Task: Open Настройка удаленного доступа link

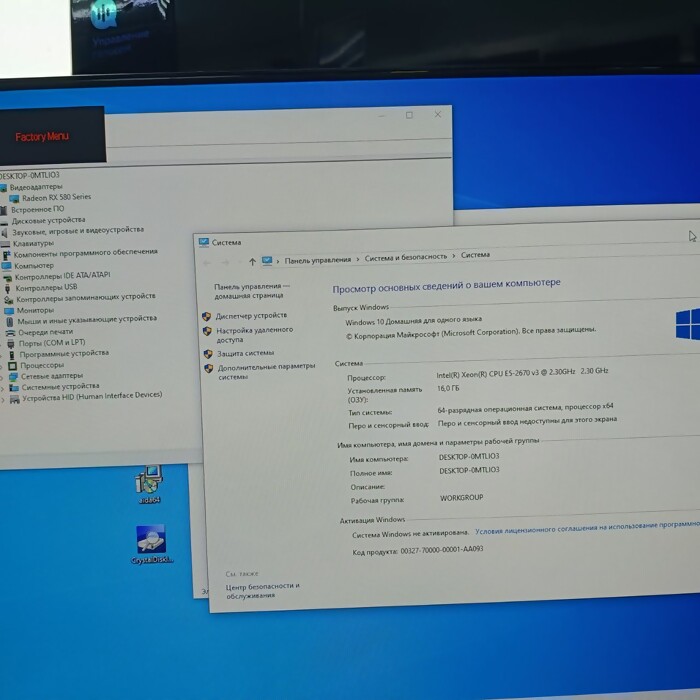Action: [255, 335]
